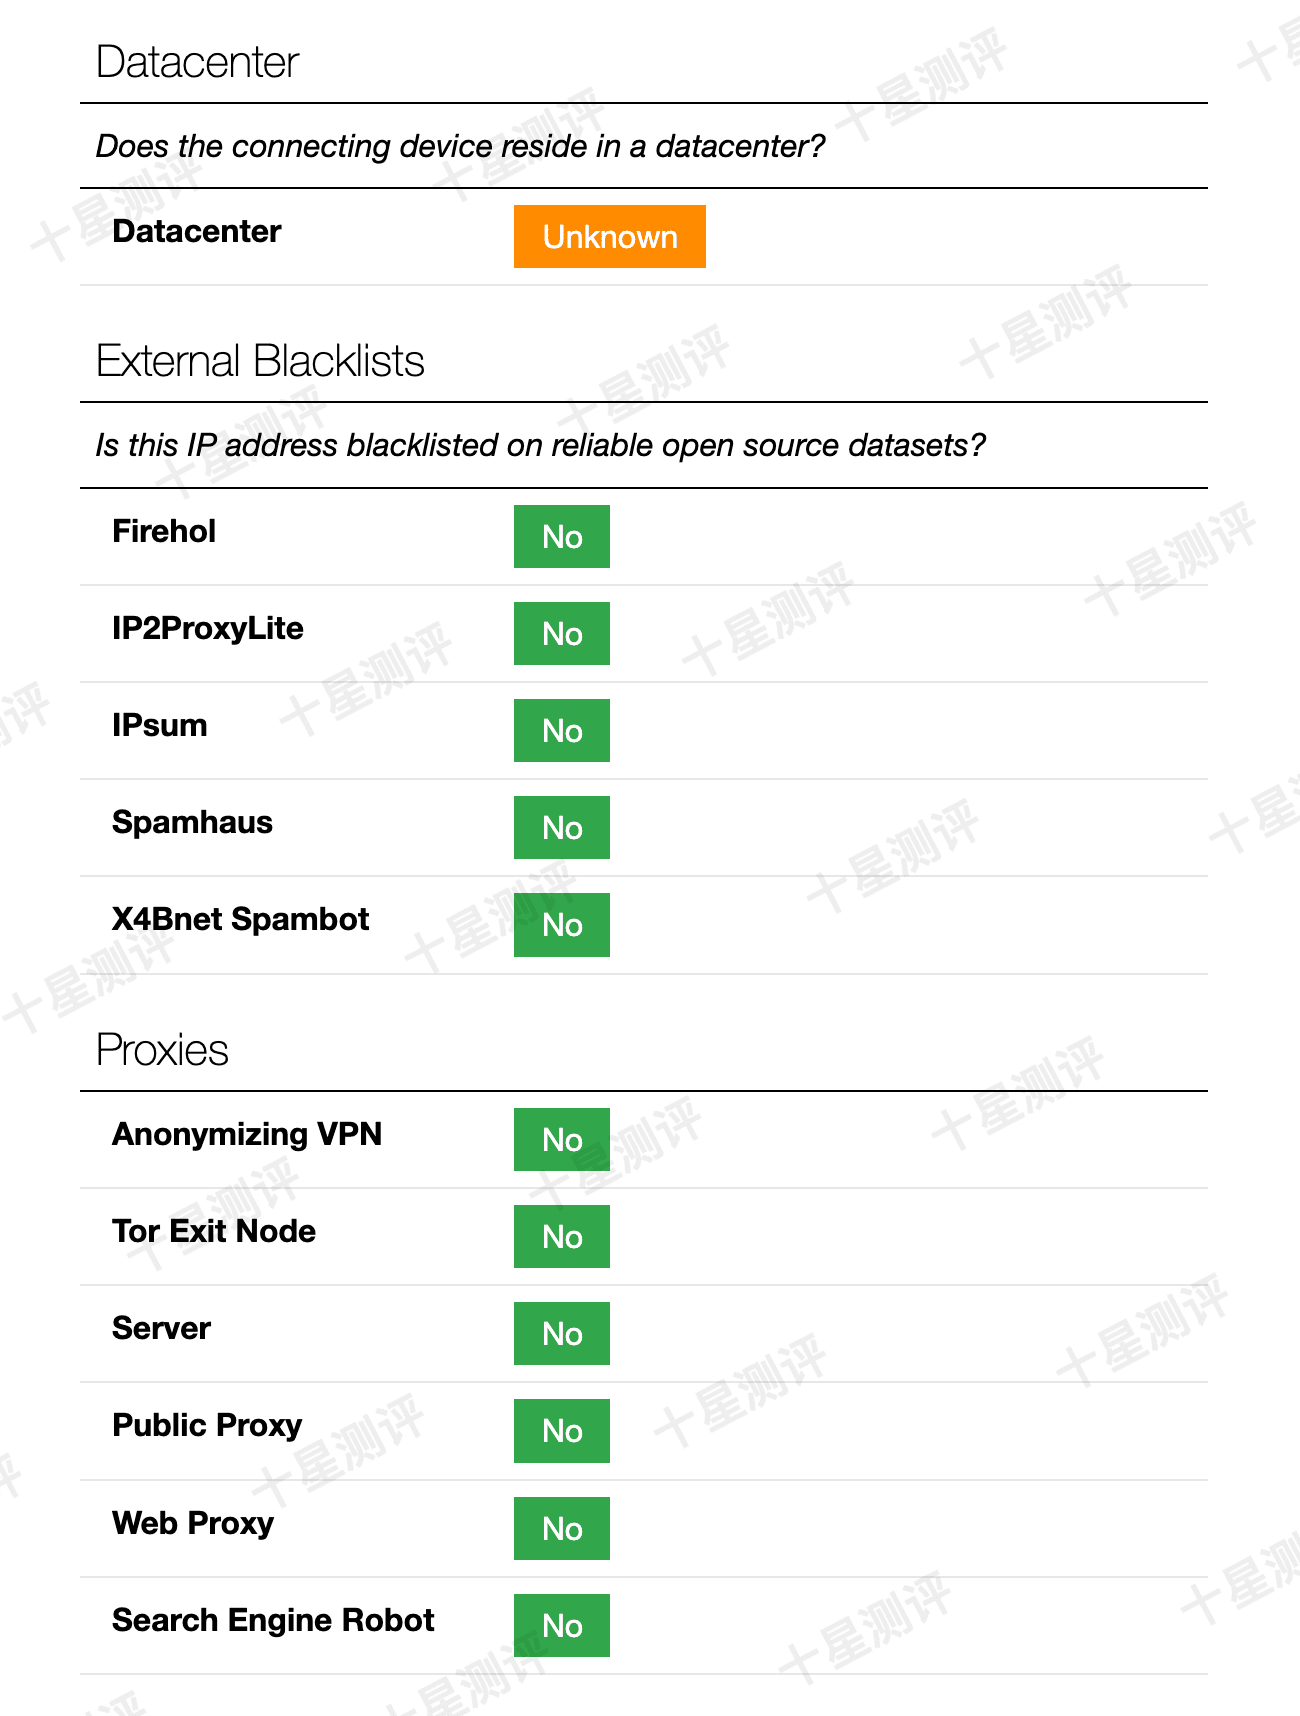Click the No badge beside IP2ProxyLite
Image resolution: width=1300 pixels, height=1716 pixels.
pos(562,633)
